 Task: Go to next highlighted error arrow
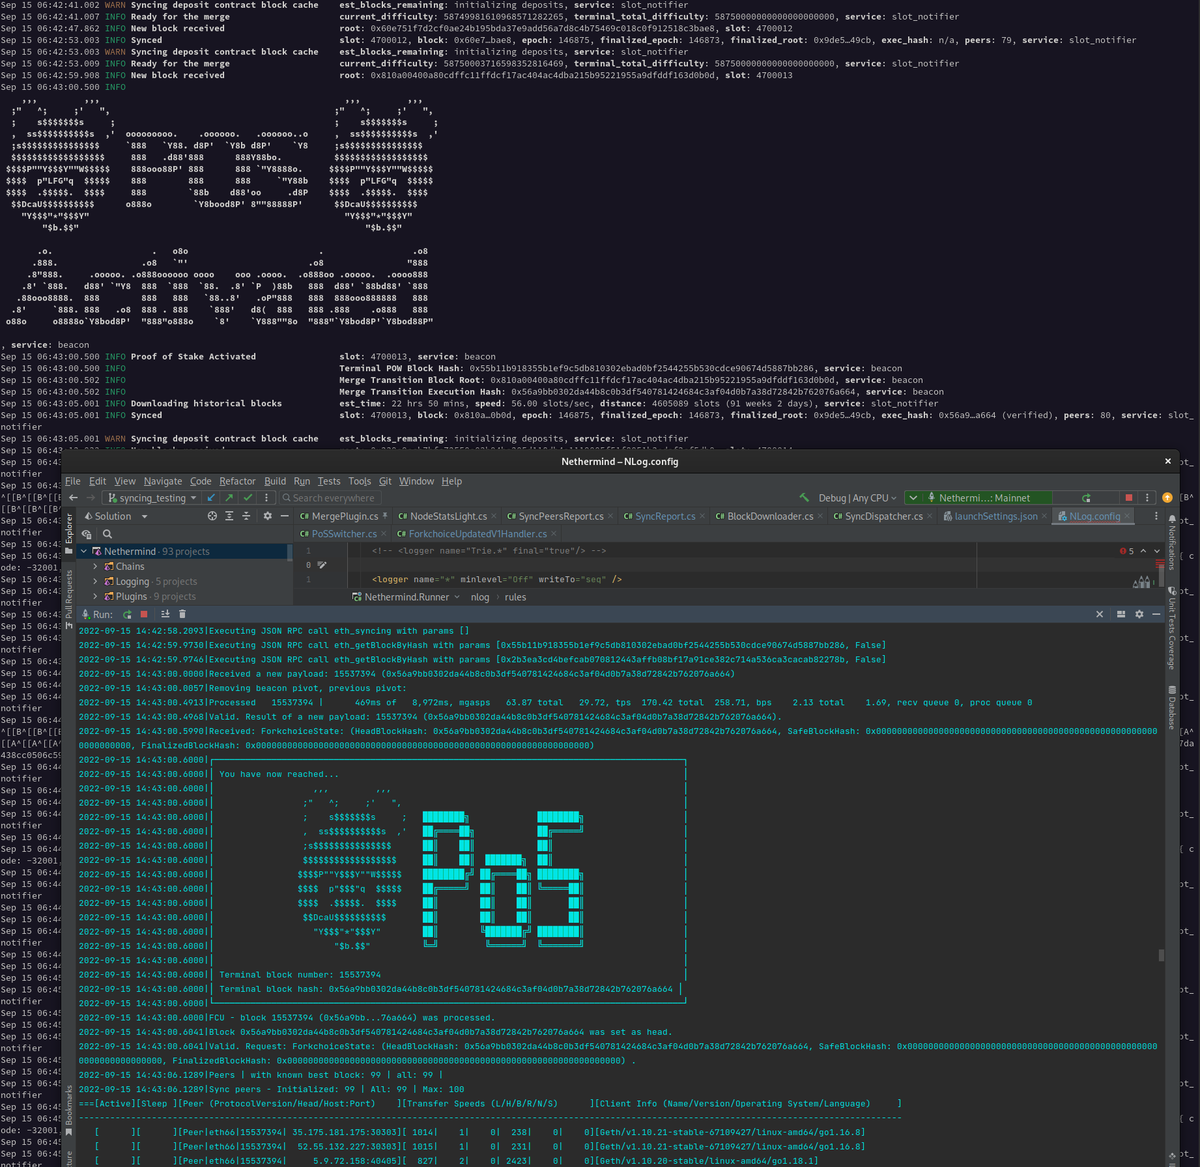coord(1157,551)
